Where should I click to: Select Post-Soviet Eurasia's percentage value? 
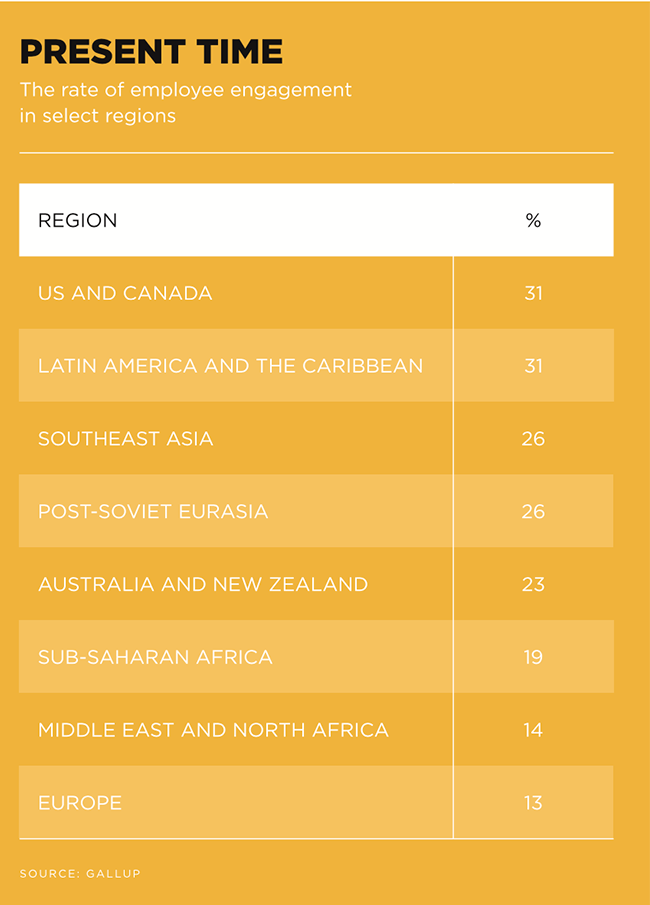pos(533,512)
